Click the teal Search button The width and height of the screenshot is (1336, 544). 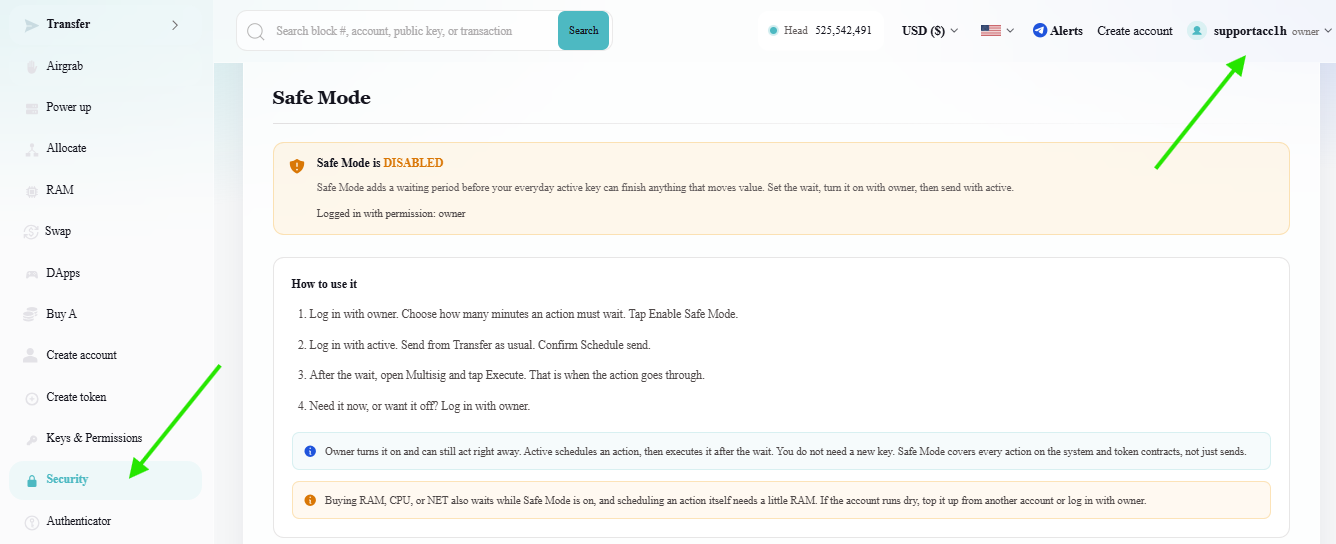[x=583, y=31]
